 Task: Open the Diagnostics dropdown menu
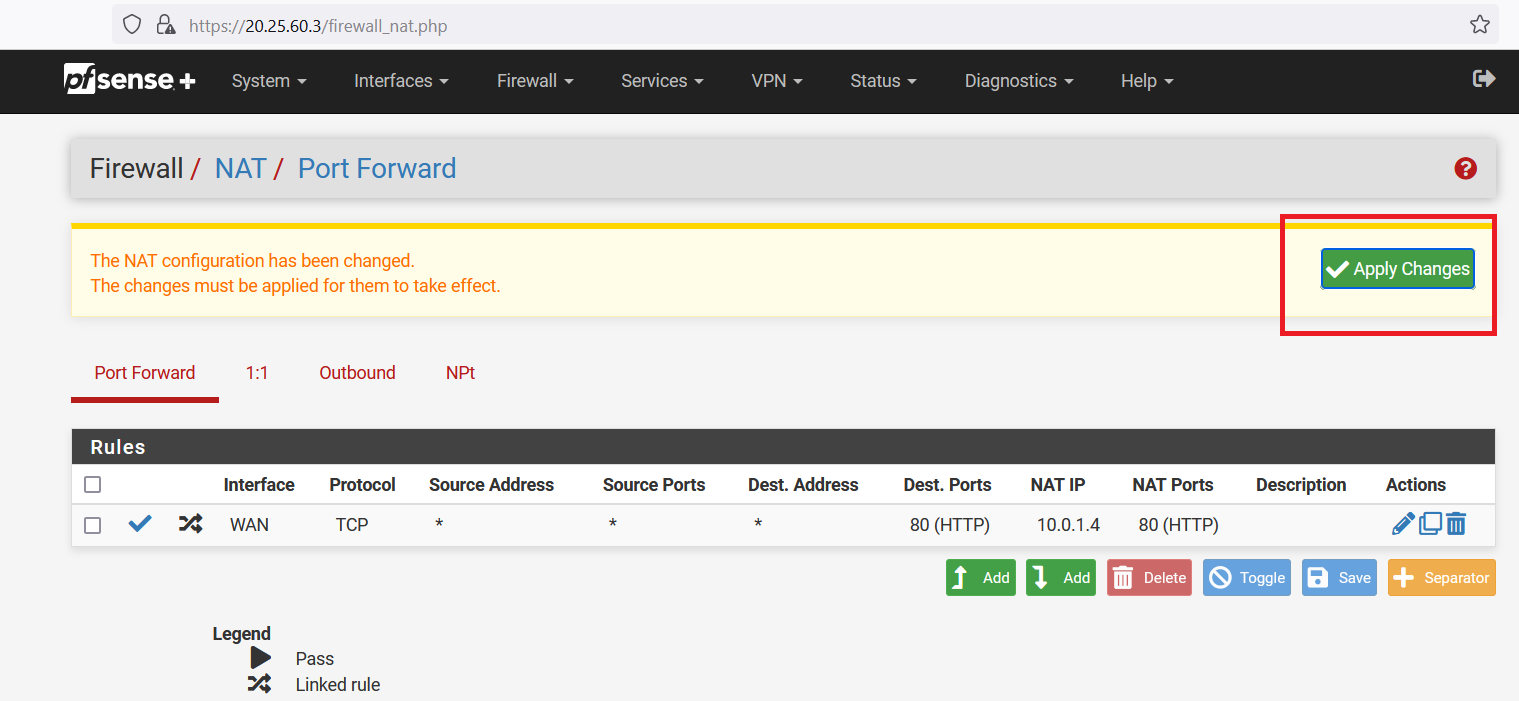pos(1018,81)
